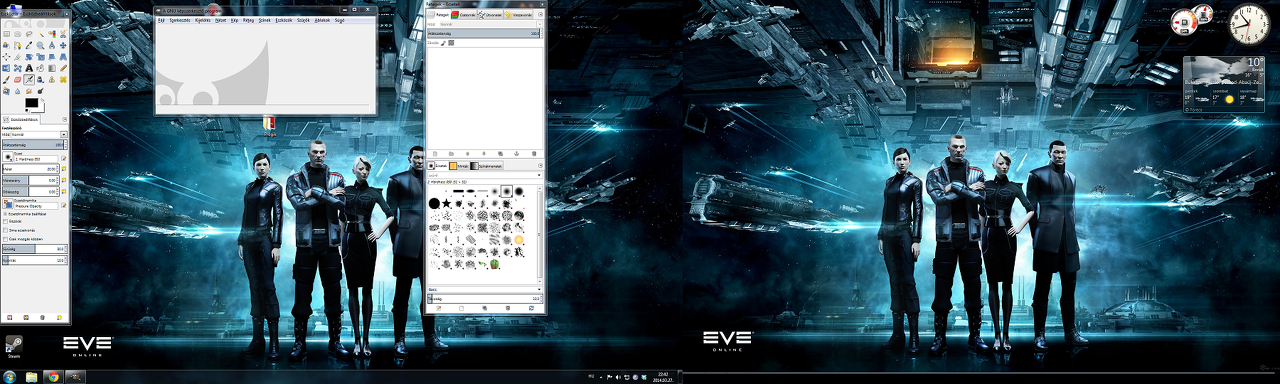Select the star-shaped brush thumbnail

pos(446,203)
